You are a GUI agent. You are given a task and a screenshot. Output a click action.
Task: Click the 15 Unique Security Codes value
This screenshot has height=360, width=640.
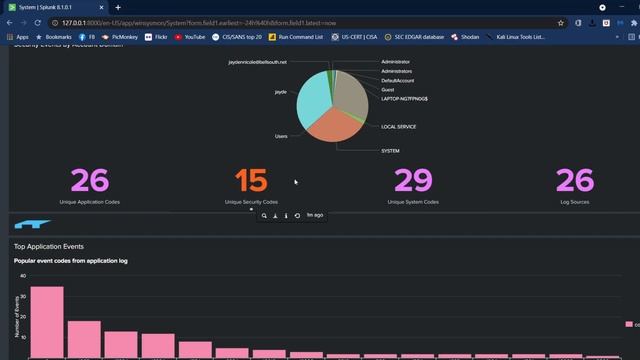click(251, 180)
